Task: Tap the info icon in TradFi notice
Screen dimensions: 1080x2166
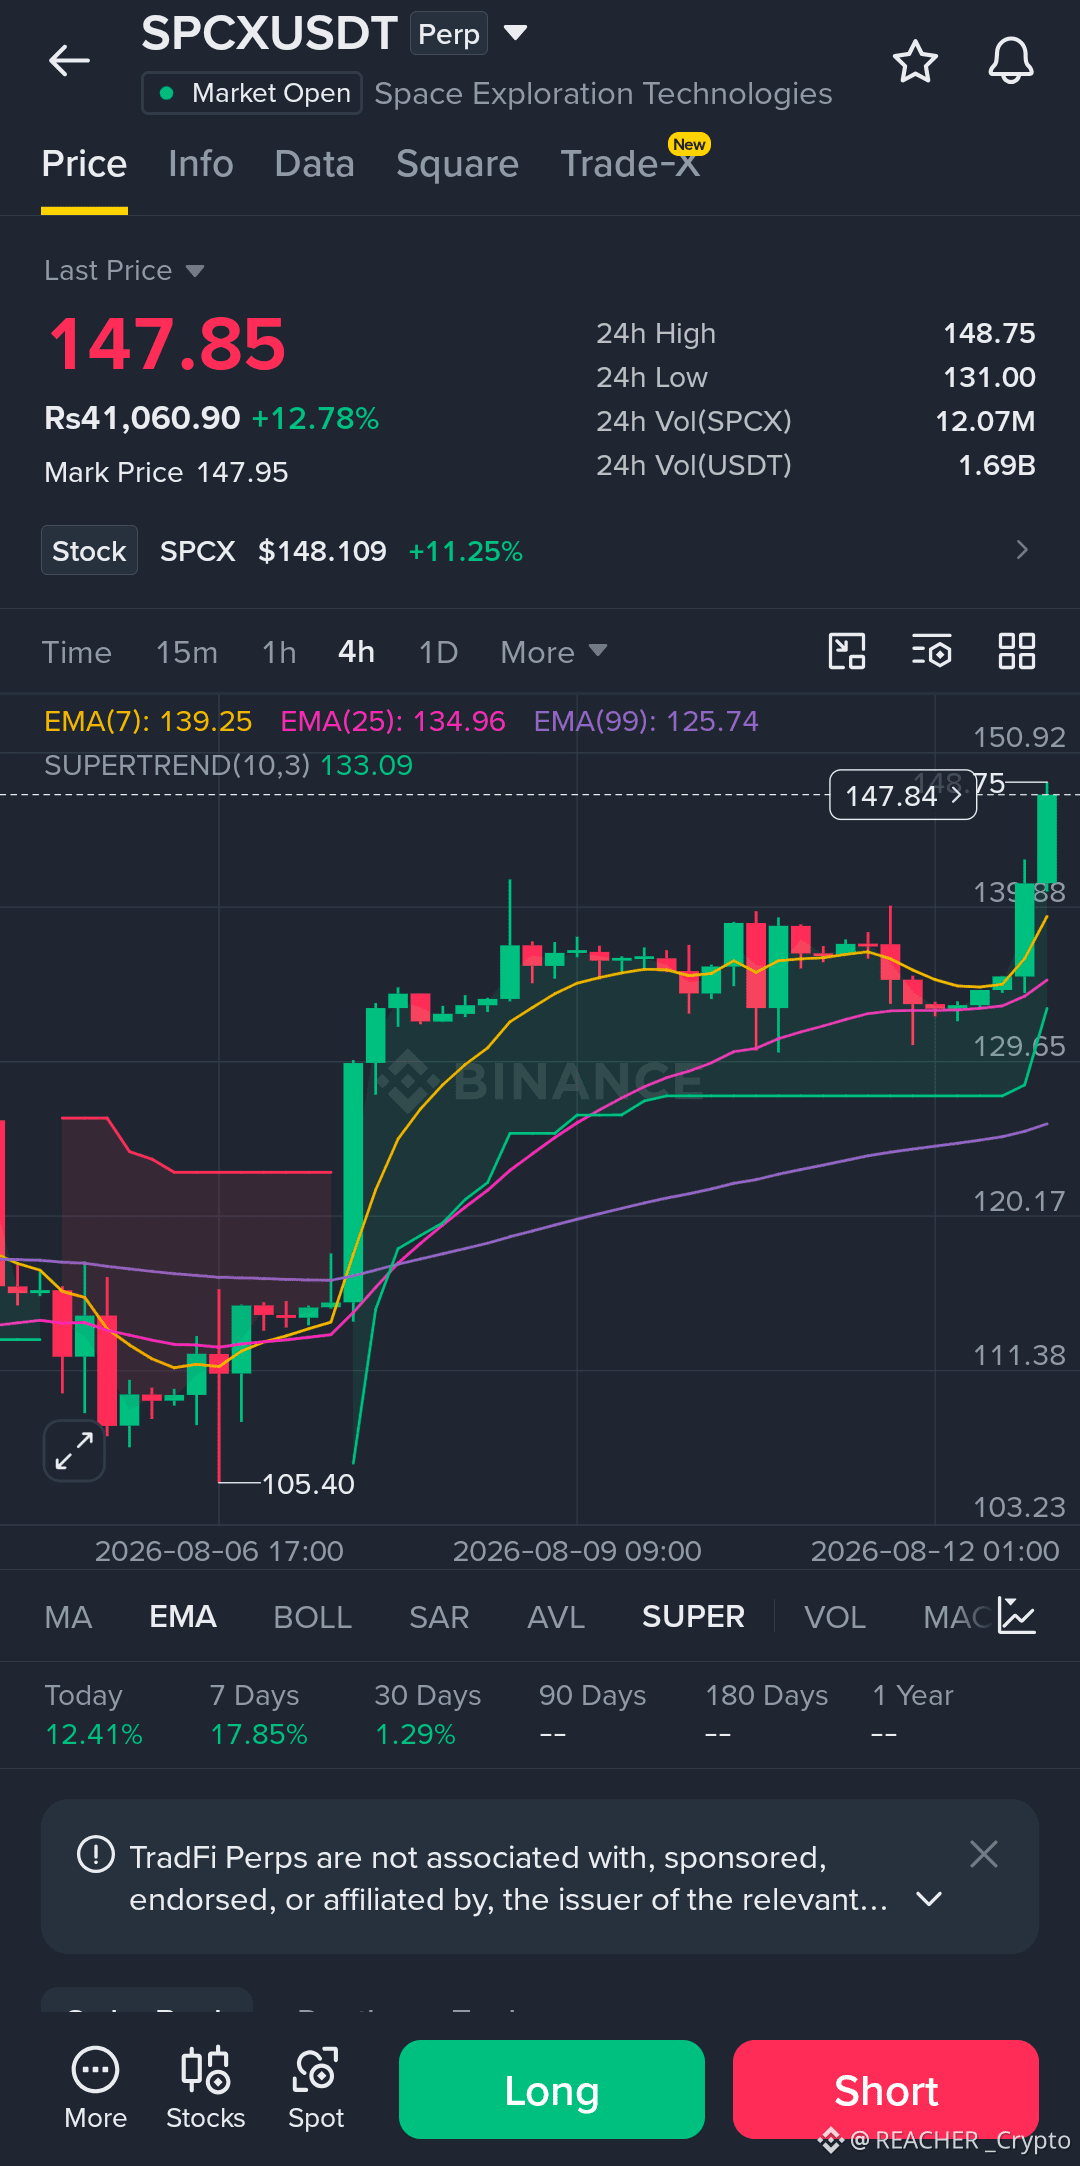Action: (x=96, y=1855)
